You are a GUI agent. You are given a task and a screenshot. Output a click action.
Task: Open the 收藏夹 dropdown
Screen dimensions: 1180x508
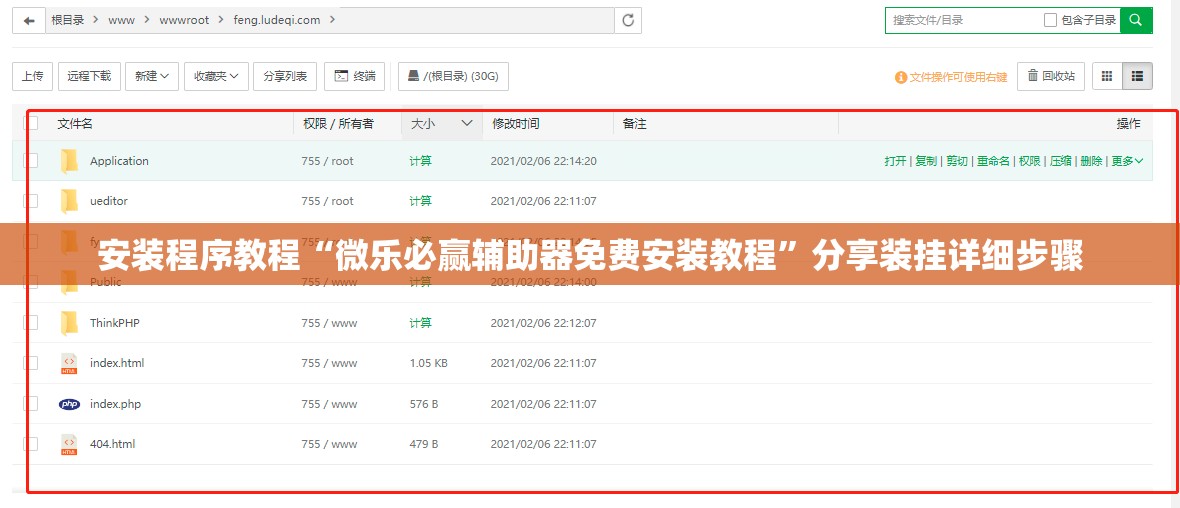216,76
